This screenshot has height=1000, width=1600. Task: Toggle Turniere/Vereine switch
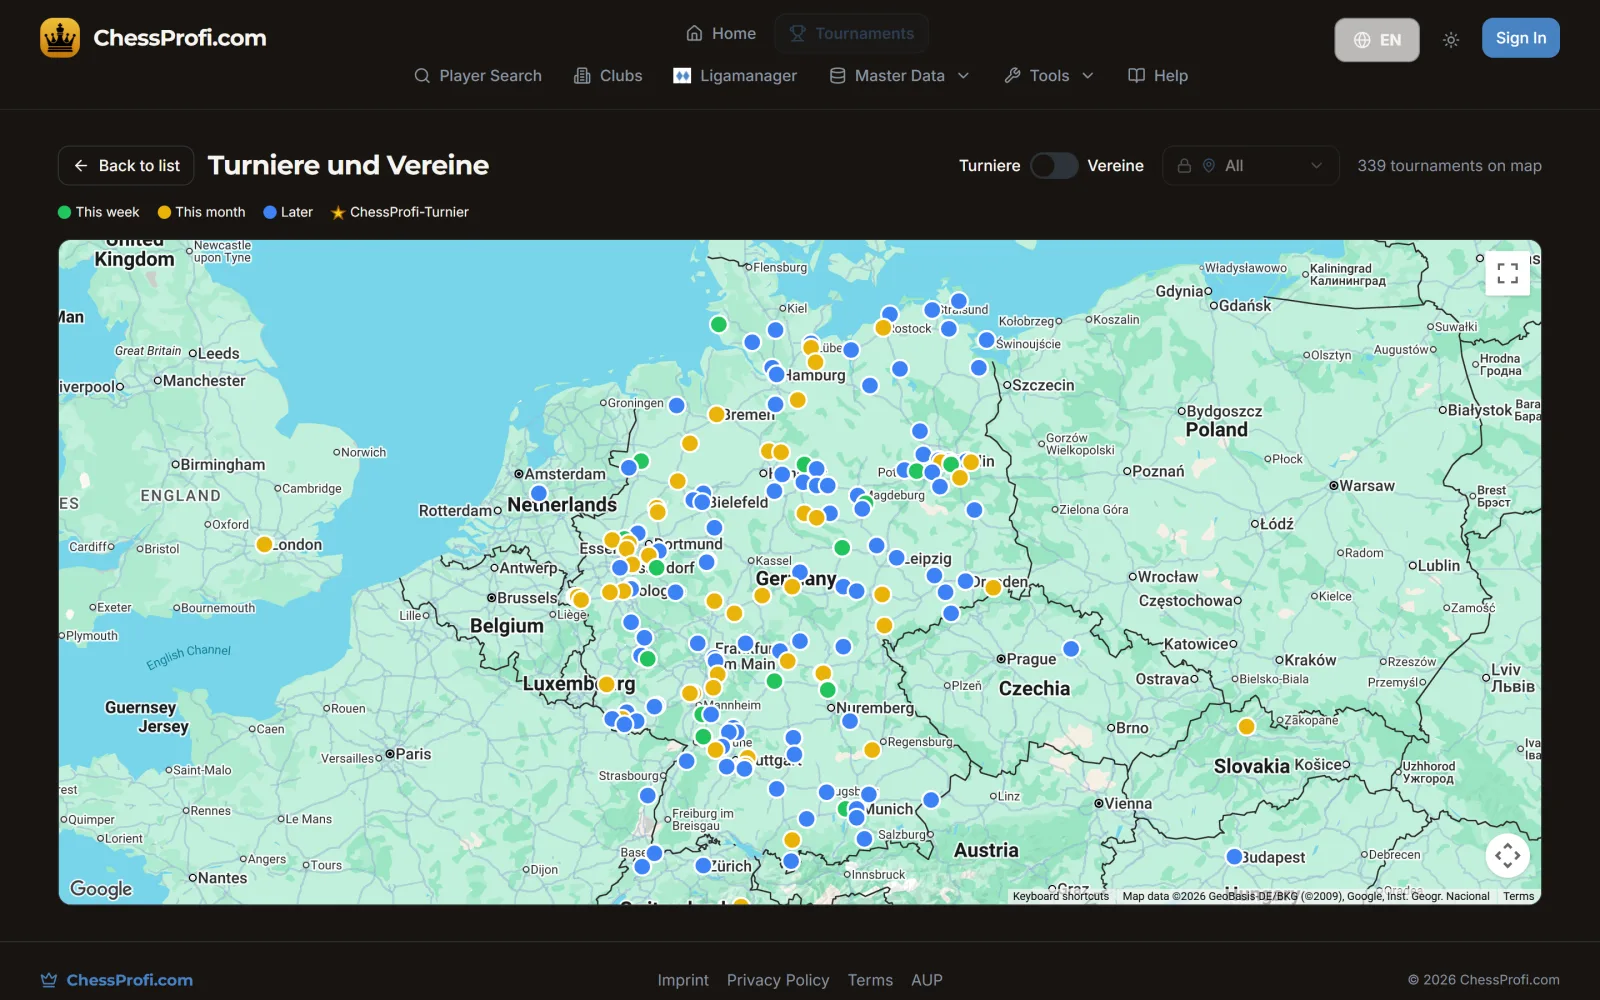1054,166
